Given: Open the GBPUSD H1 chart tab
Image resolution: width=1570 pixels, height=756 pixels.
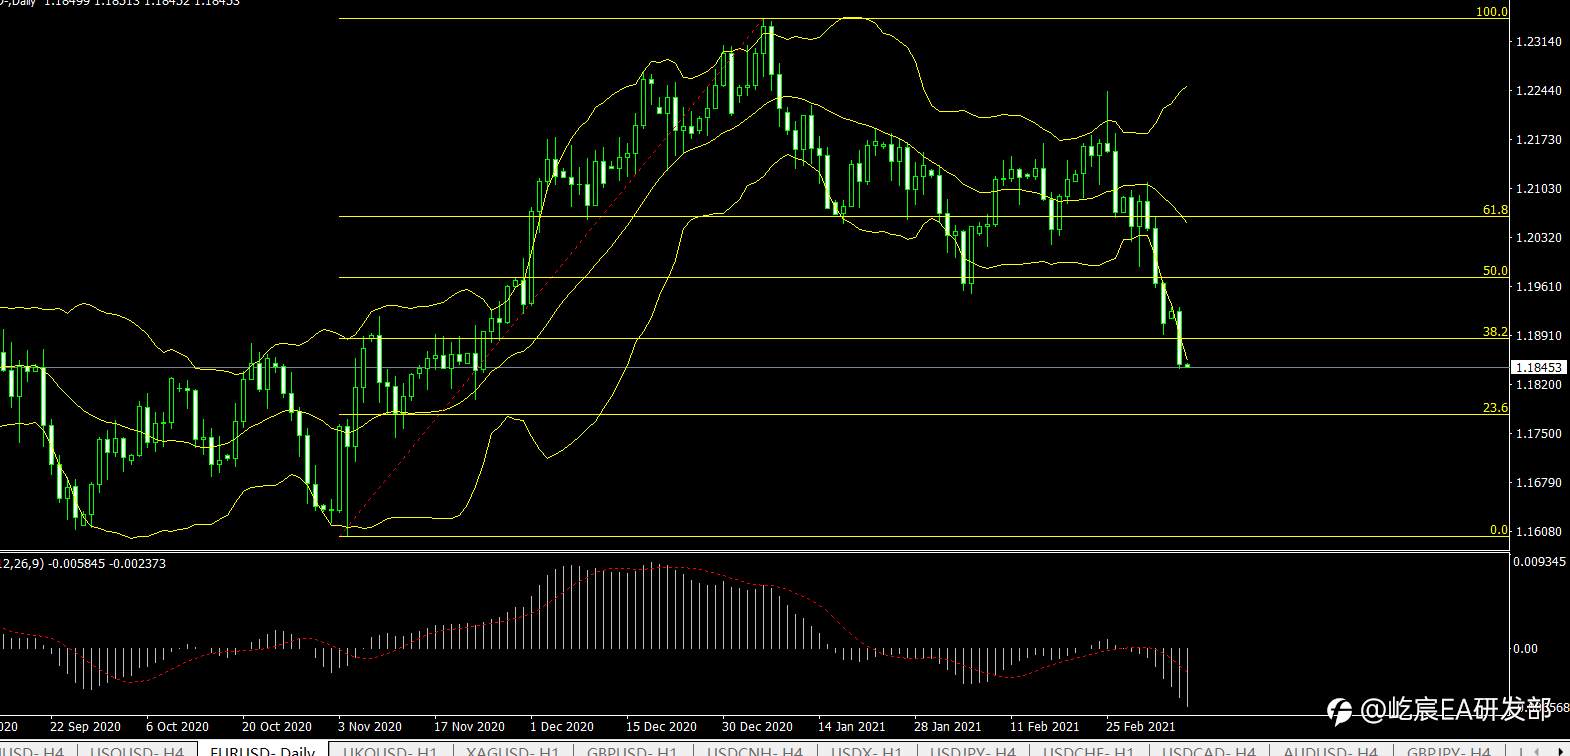Looking at the screenshot, I should coord(632,750).
